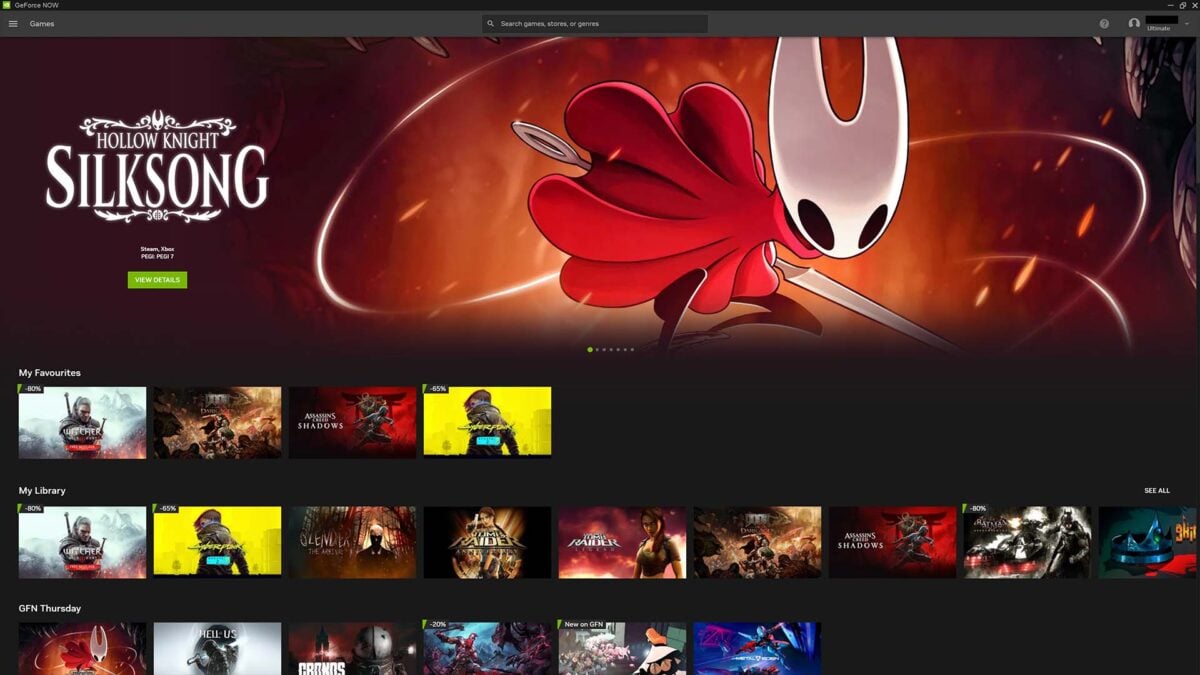Screen dimensions: 1200x675
Task: Click See All in My Library
Action: [x=1157, y=491]
